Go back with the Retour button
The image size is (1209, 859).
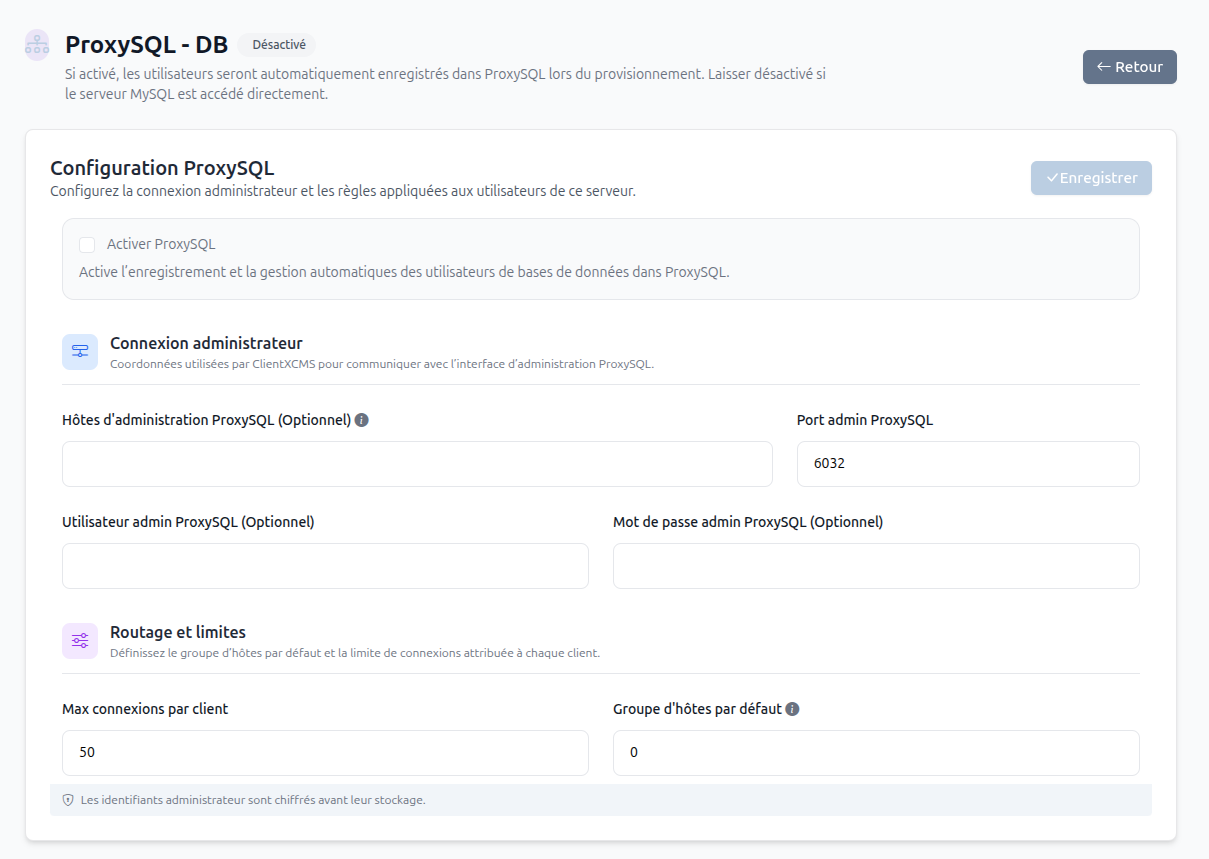click(1130, 67)
